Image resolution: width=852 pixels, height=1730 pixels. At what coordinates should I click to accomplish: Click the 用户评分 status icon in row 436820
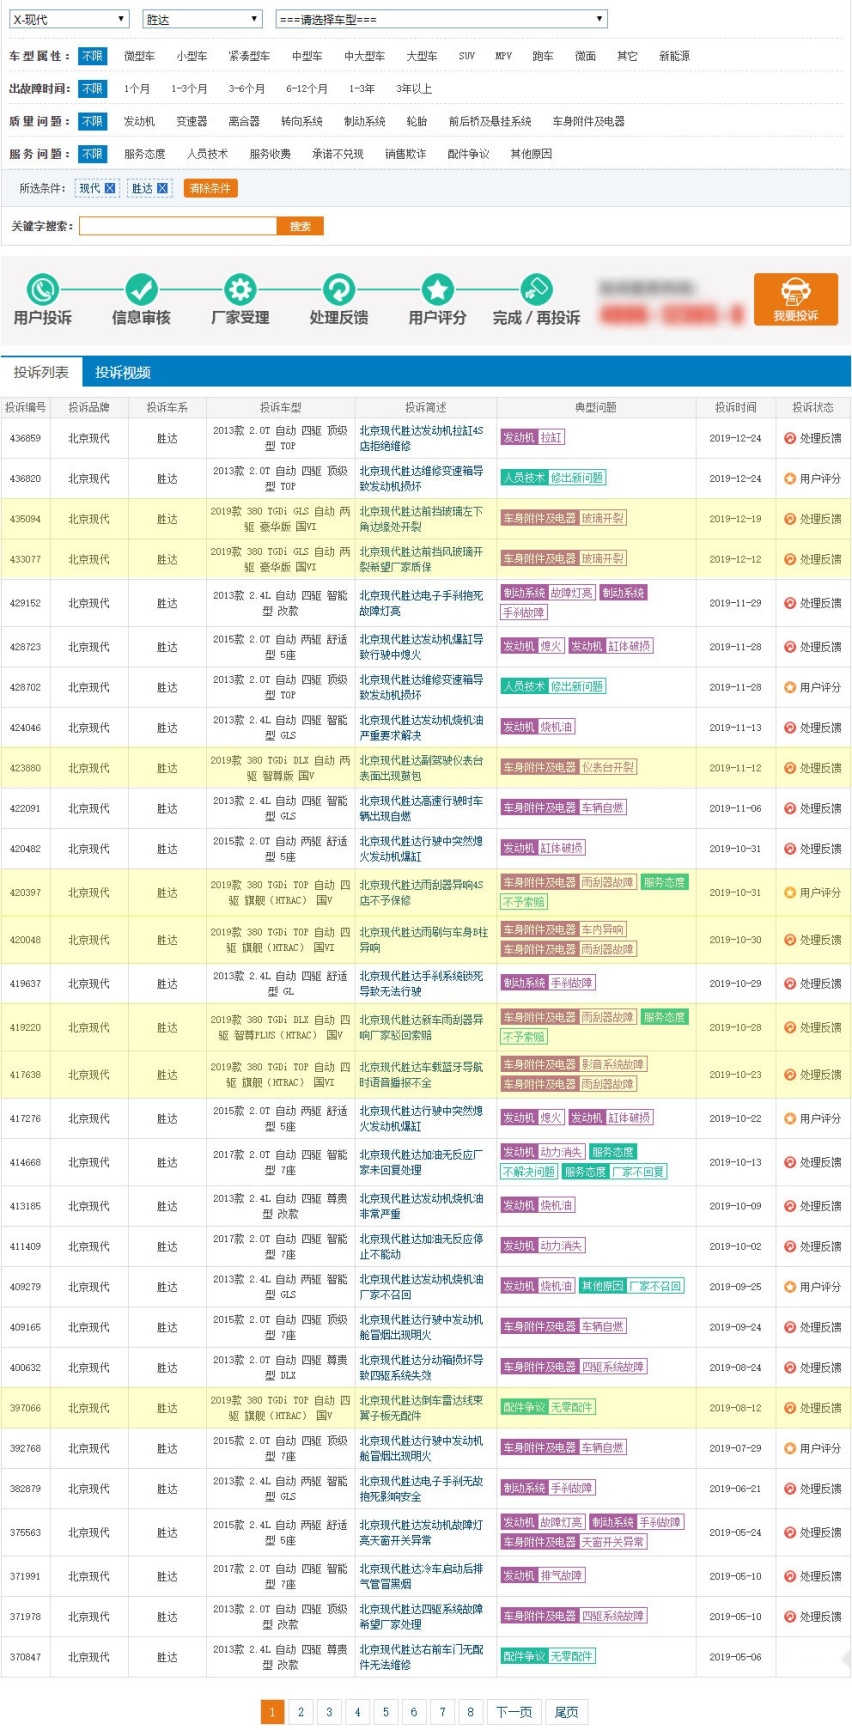(790, 478)
